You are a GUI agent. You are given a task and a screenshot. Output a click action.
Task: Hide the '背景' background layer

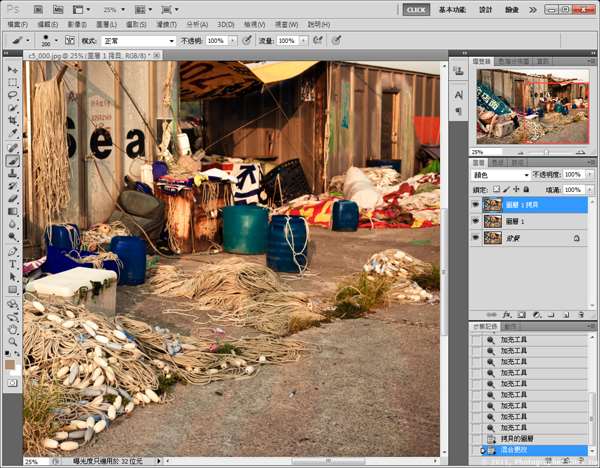[x=476, y=238]
